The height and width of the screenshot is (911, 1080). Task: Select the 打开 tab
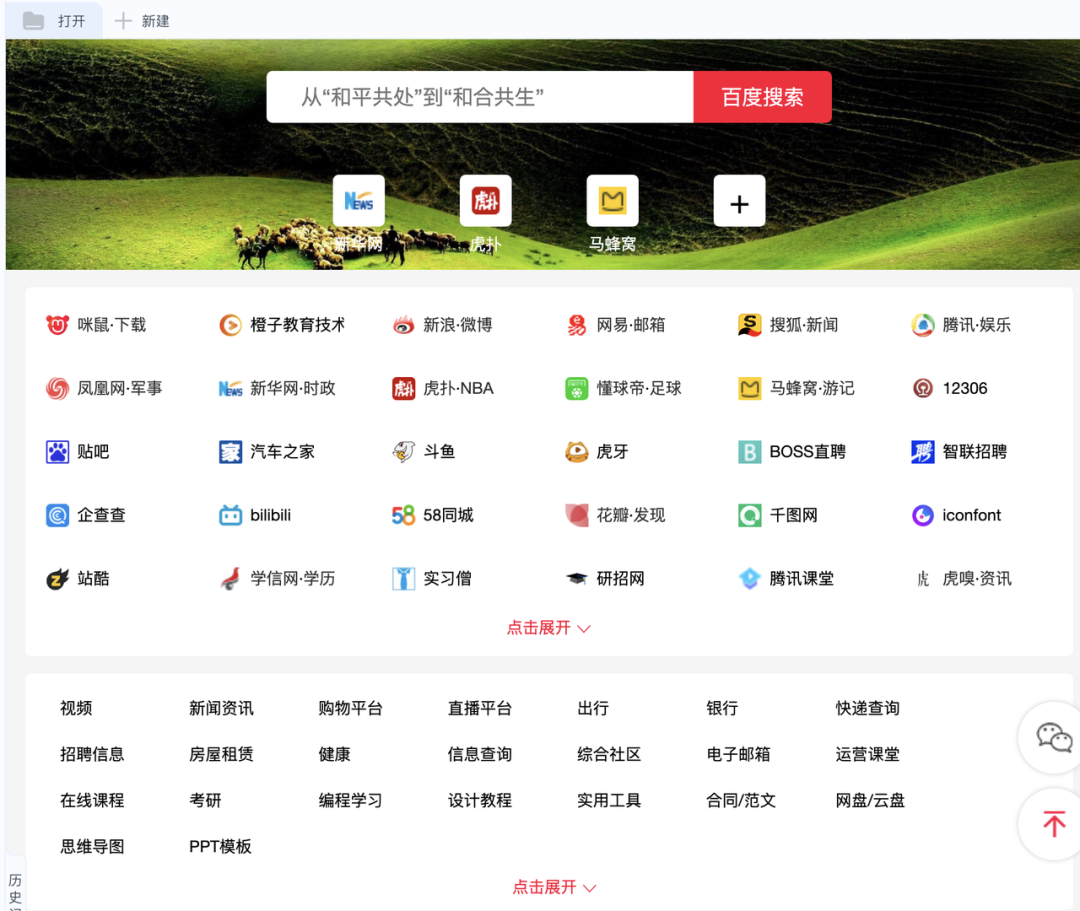pos(54,19)
